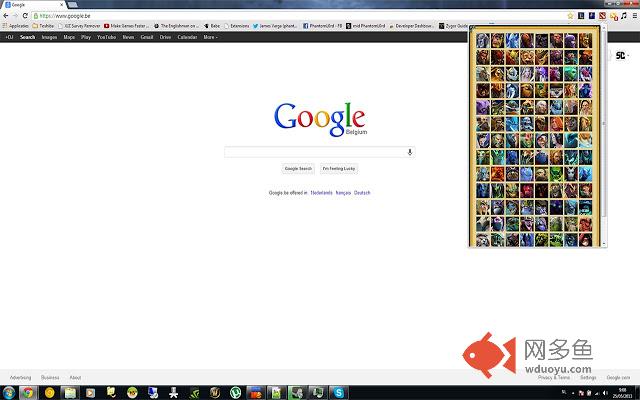This screenshot has width=640, height=400.
Task: Open the Developer Dashboard bookmark
Action: pyautogui.click(x=411, y=26)
